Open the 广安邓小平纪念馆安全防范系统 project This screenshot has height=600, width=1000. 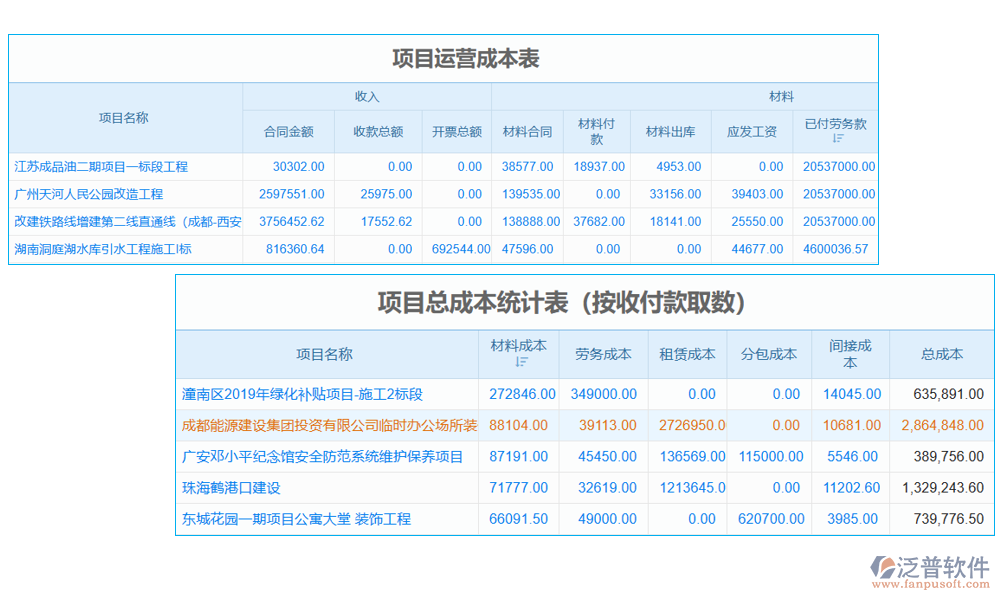(x=321, y=456)
